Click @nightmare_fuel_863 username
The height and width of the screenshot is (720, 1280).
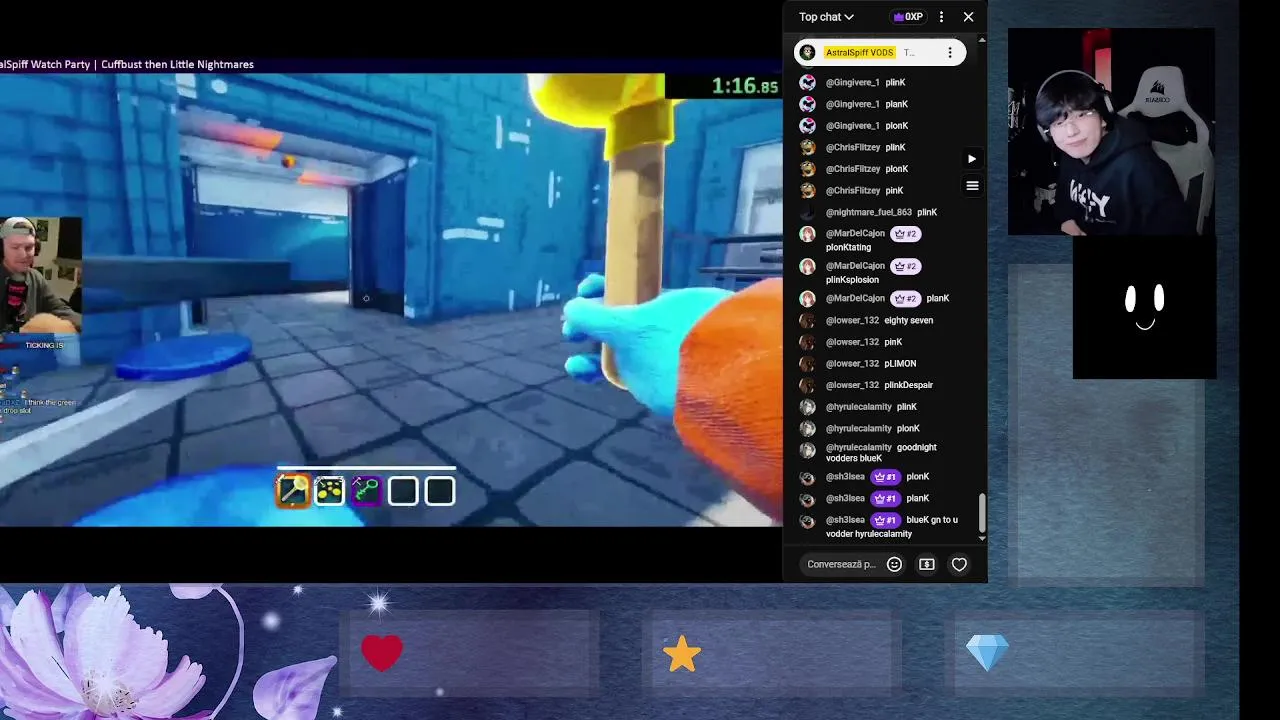pyautogui.click(x=869, y=212)
